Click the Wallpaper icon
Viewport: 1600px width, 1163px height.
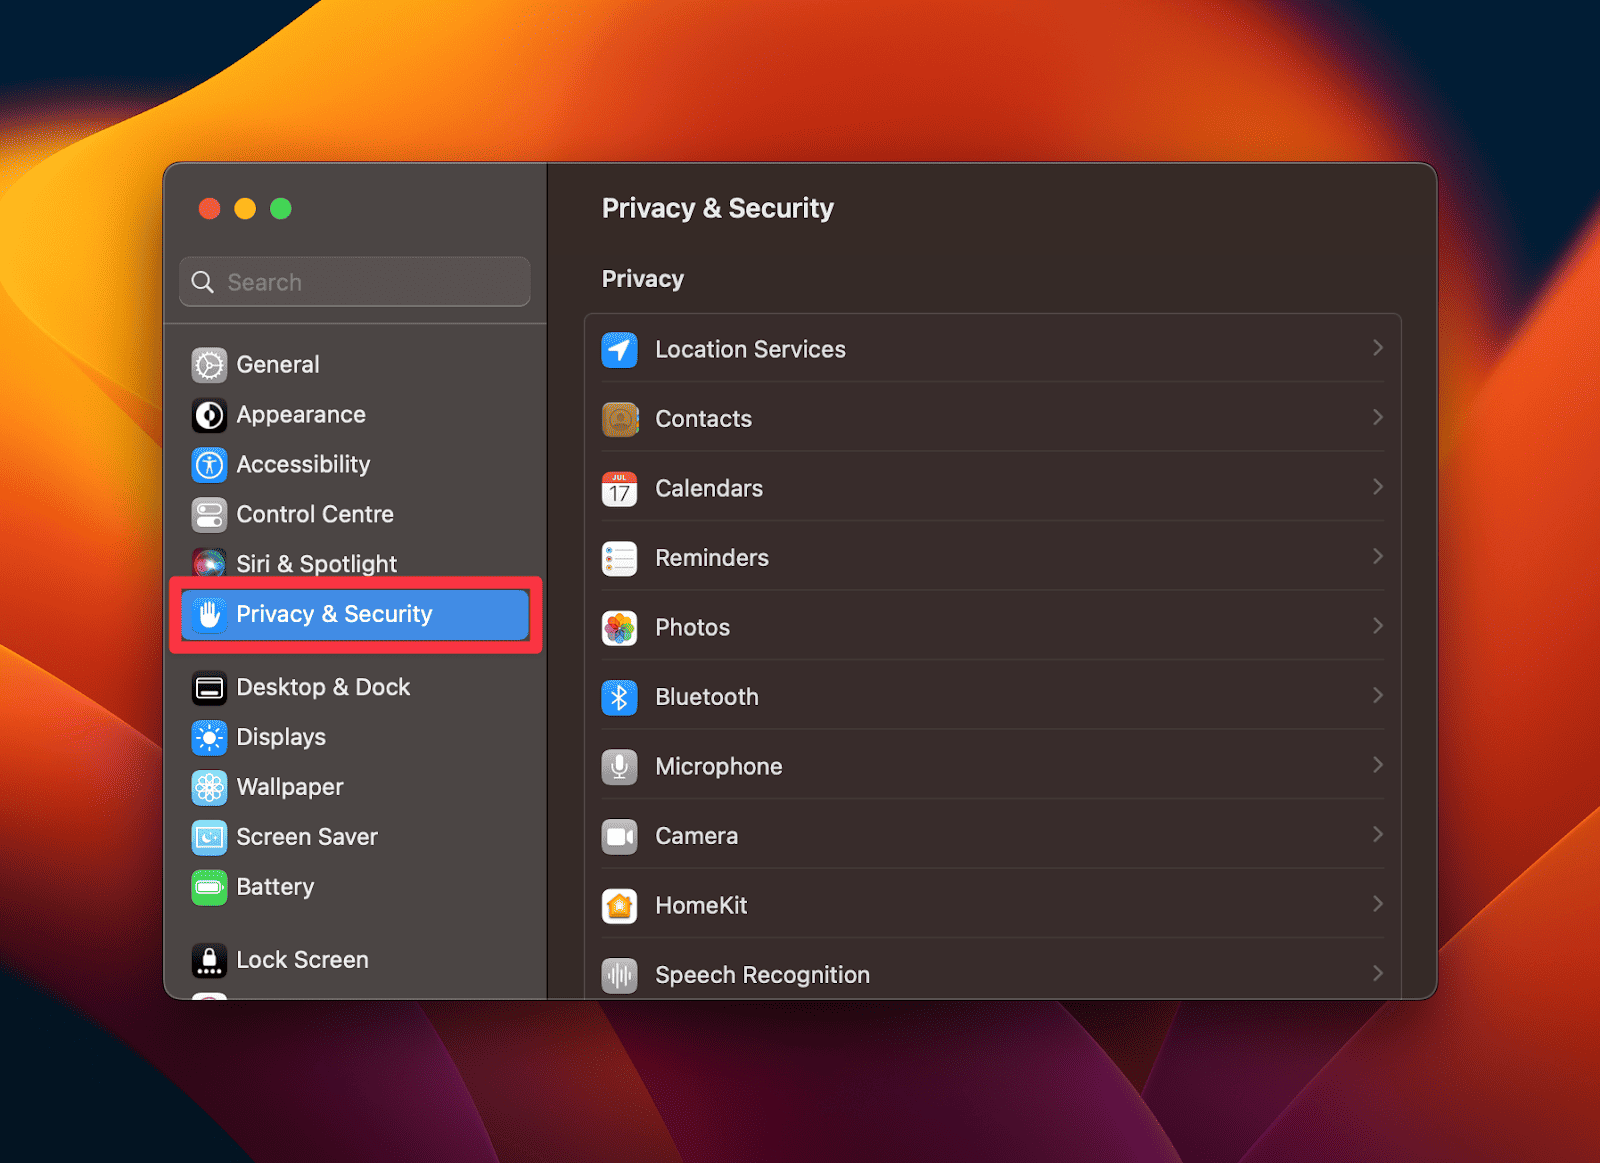tap(209, 787)
